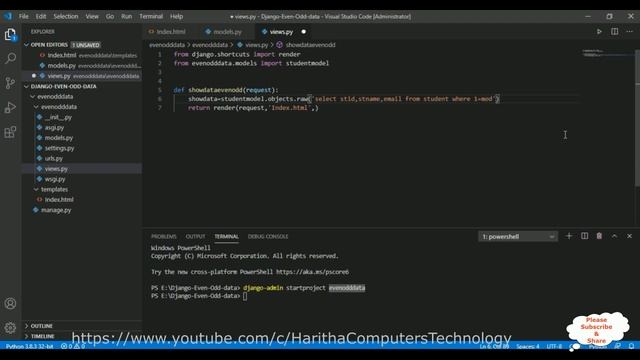Switch to Debug Console tab
This screenshot has height=360, width=640.
click(268, 236)
